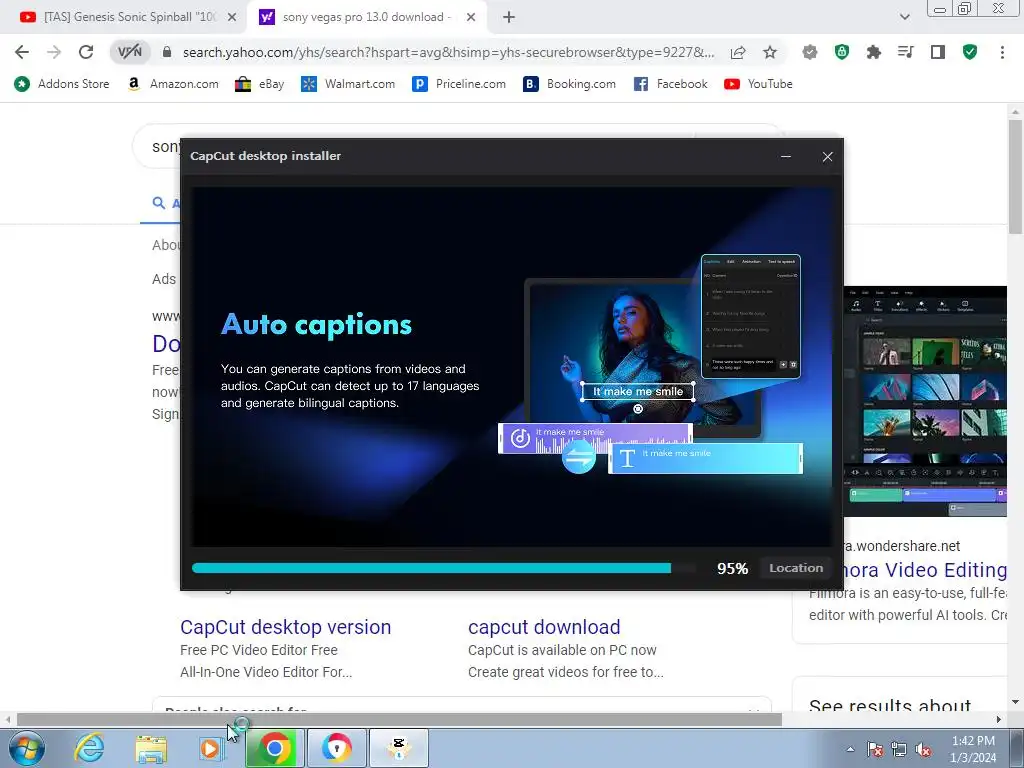
Task: Click the browser forward arrow
Action: coord(54,52)
